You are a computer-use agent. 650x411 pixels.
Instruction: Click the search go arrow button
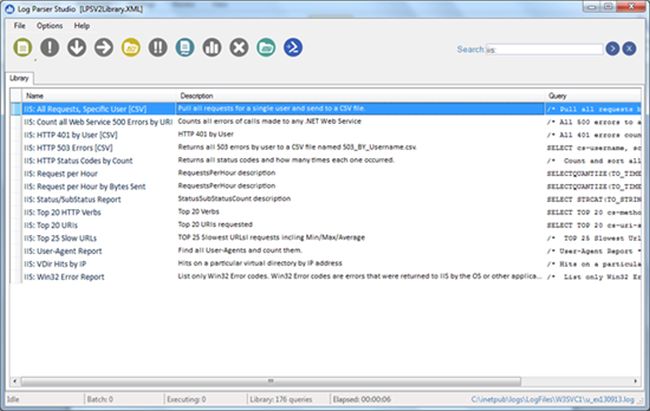(612, 49)
